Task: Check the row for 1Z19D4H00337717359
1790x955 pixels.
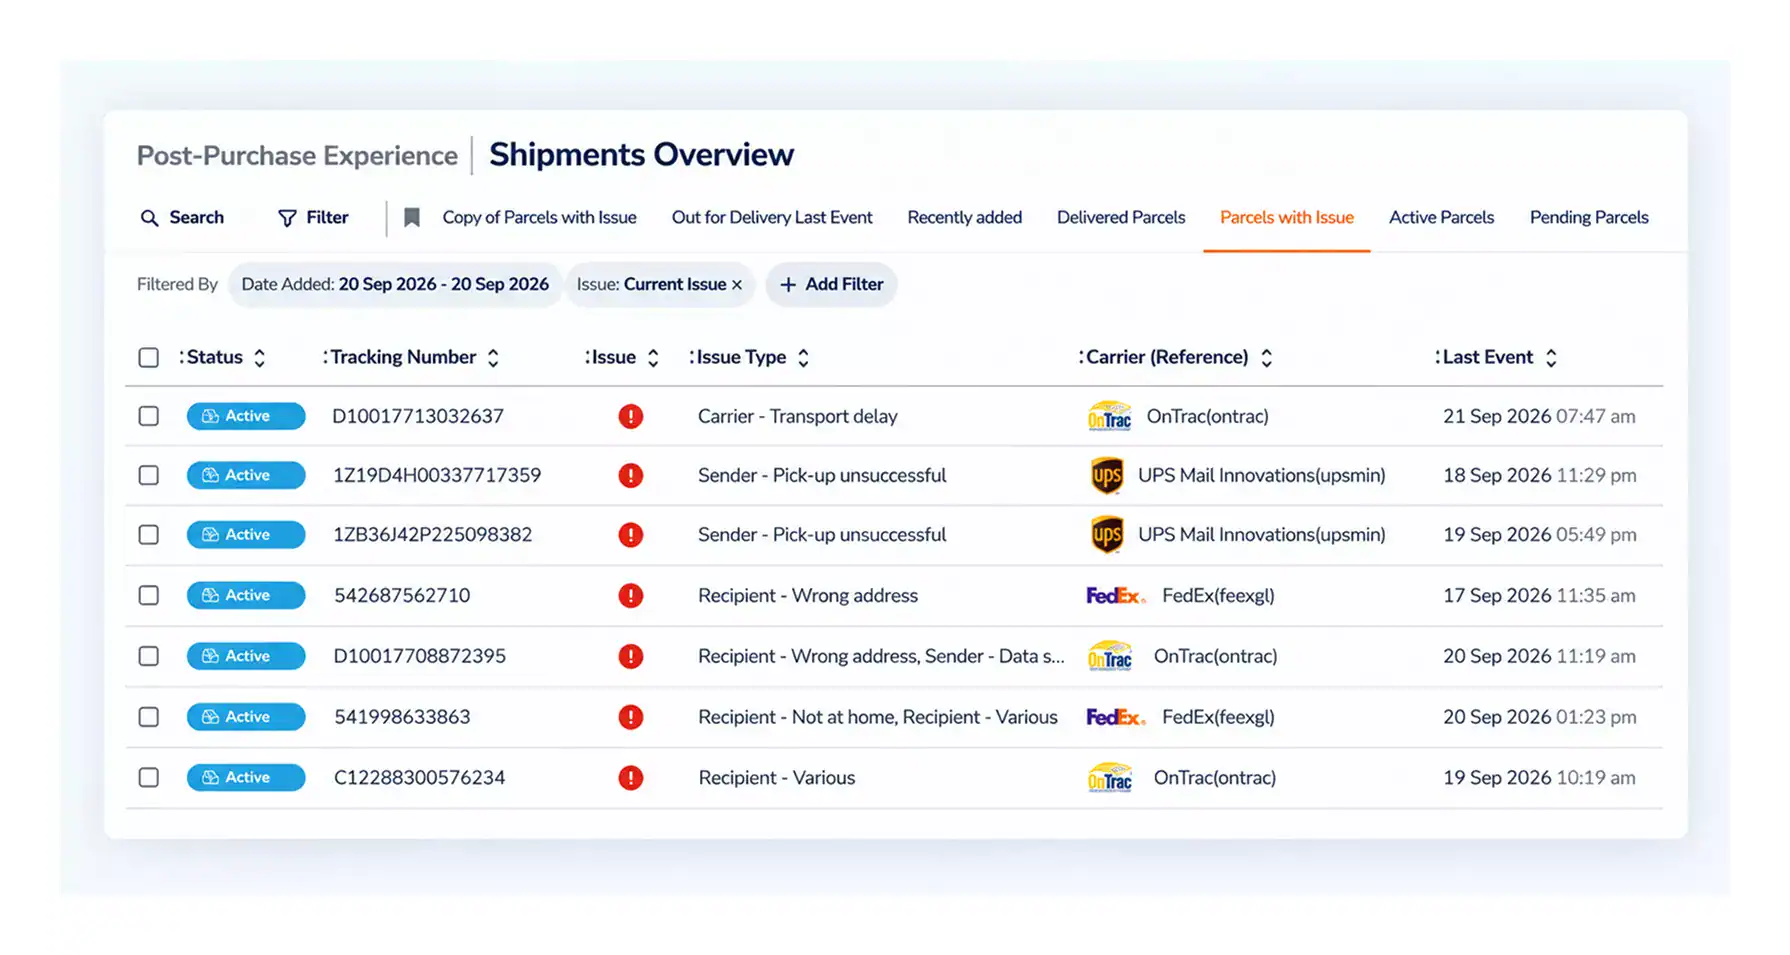Action: click(148, 475)
